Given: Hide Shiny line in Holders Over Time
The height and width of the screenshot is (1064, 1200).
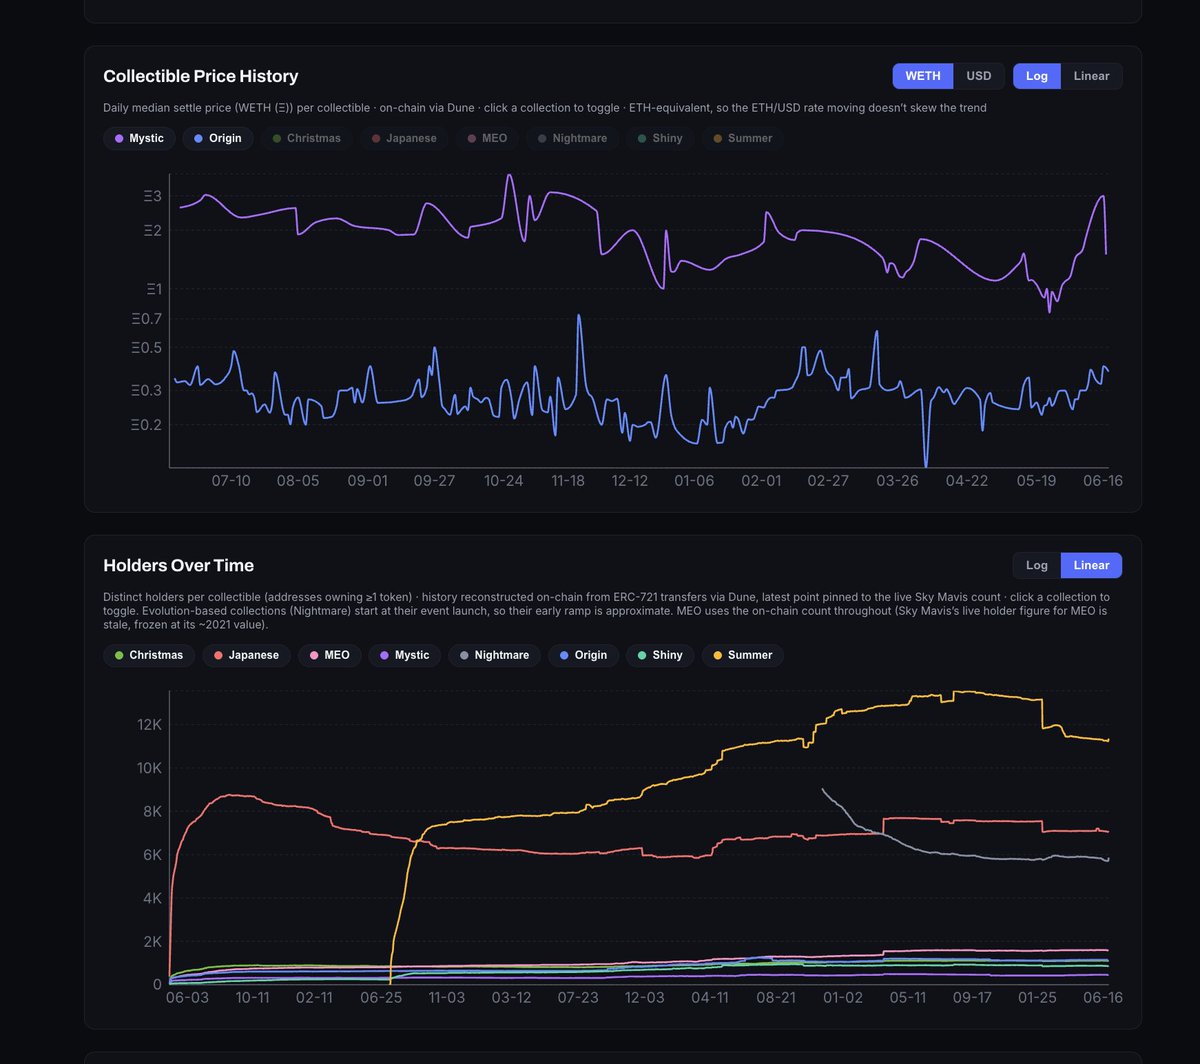Looking at the screenshot, I should pyautogui.click(x=660, y=655).
